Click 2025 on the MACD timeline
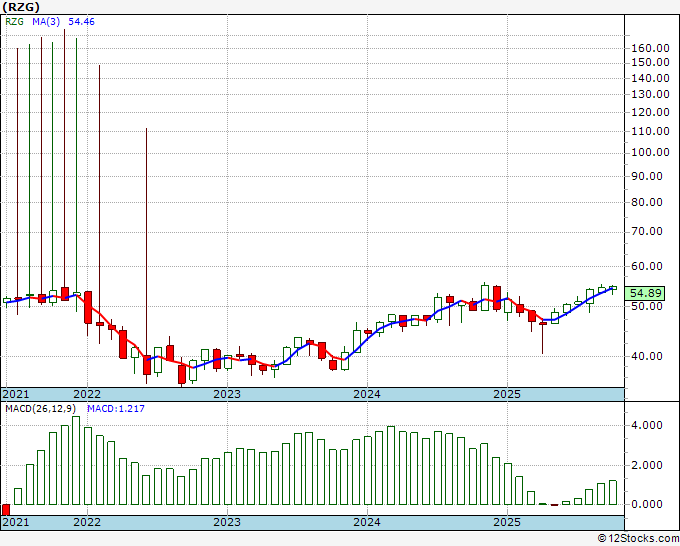 (x=507, y=522)
